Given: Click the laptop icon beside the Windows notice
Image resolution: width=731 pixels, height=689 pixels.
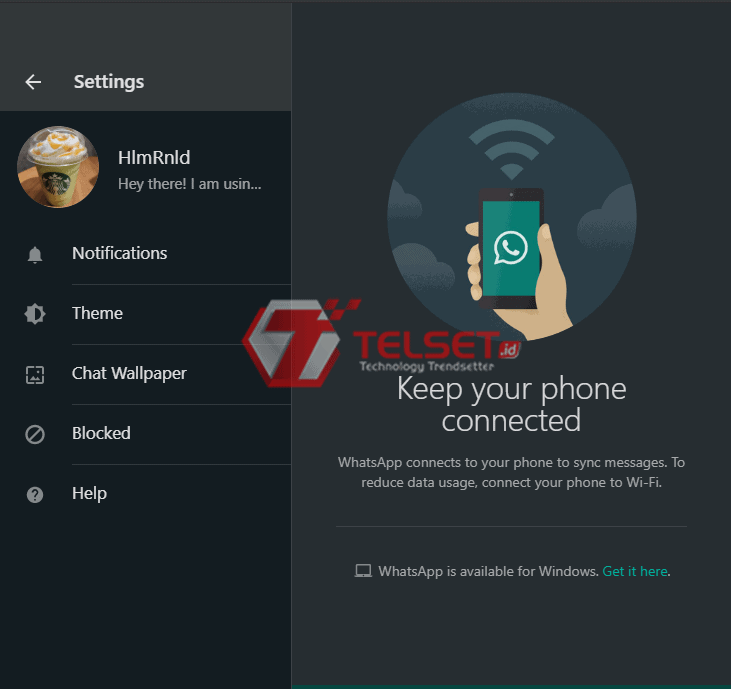Looking at the screenshot, I should coord(363,571).
